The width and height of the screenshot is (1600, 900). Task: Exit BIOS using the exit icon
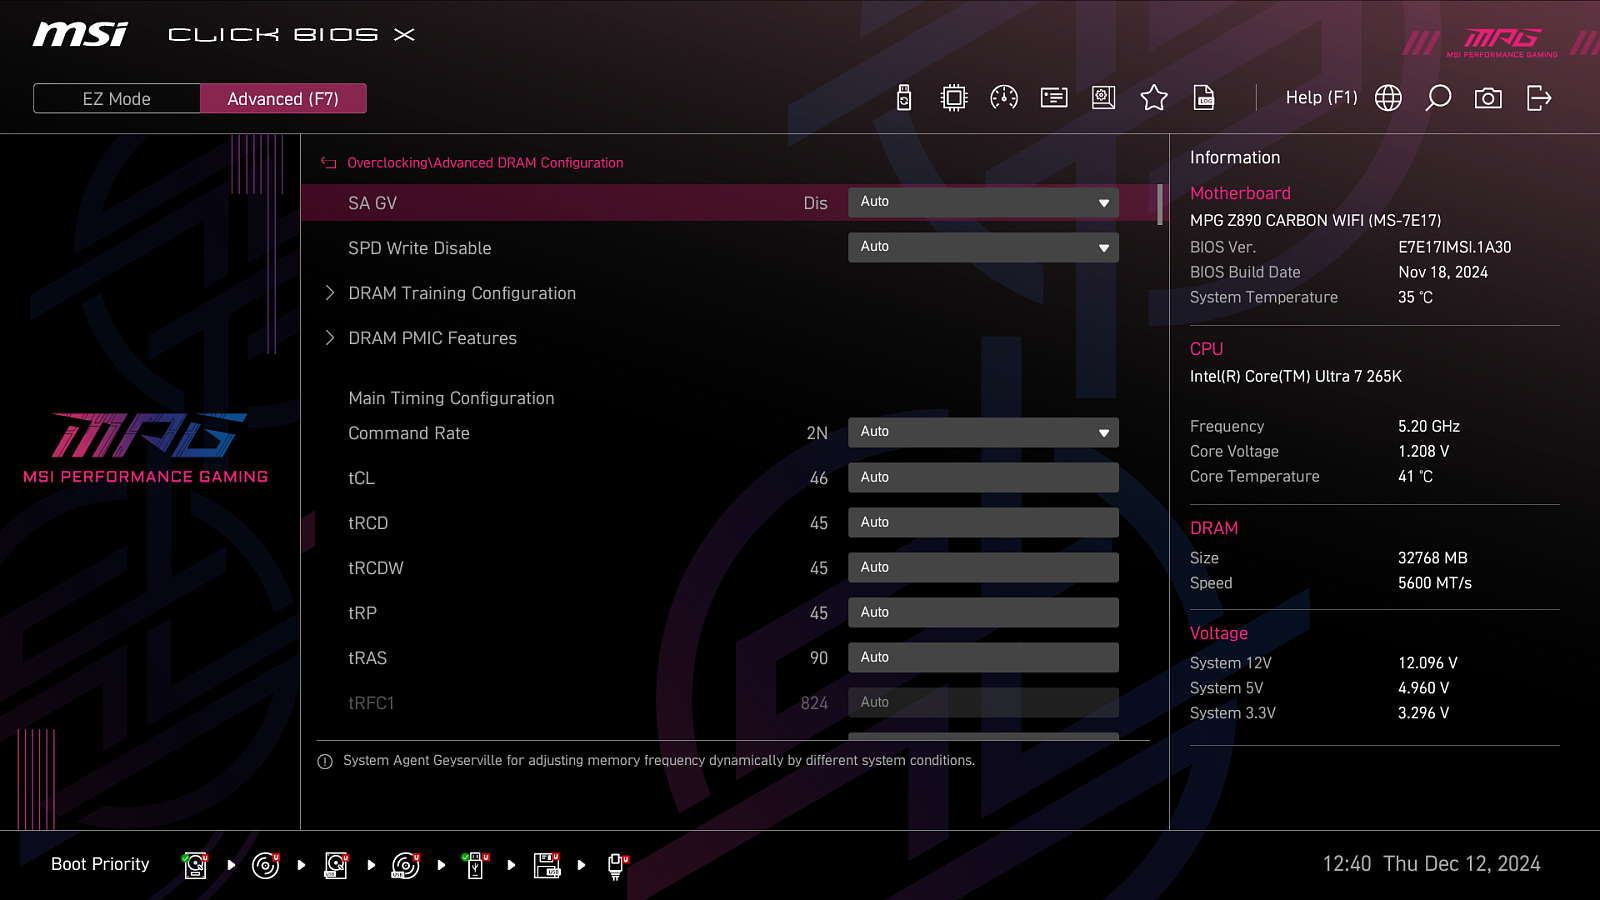coord(1539,98)
